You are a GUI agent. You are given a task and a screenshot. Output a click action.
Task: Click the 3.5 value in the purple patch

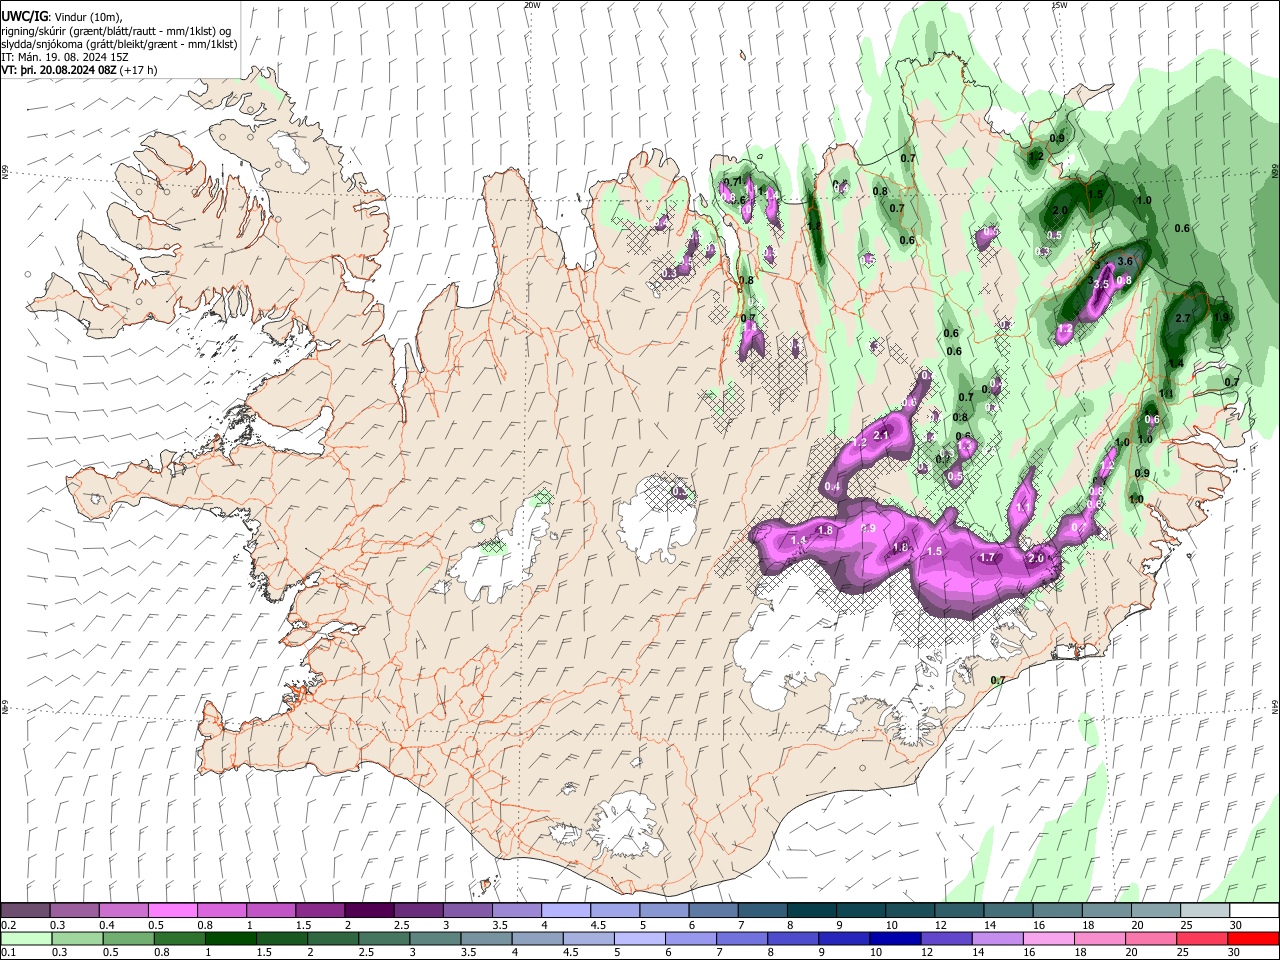point(1102,284)
